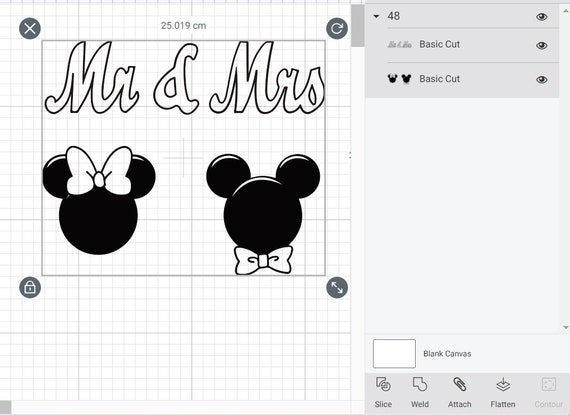Click the Blank Canvas white swatch
This screenshot has height=415, width=570.
click(x=394, y=354)
